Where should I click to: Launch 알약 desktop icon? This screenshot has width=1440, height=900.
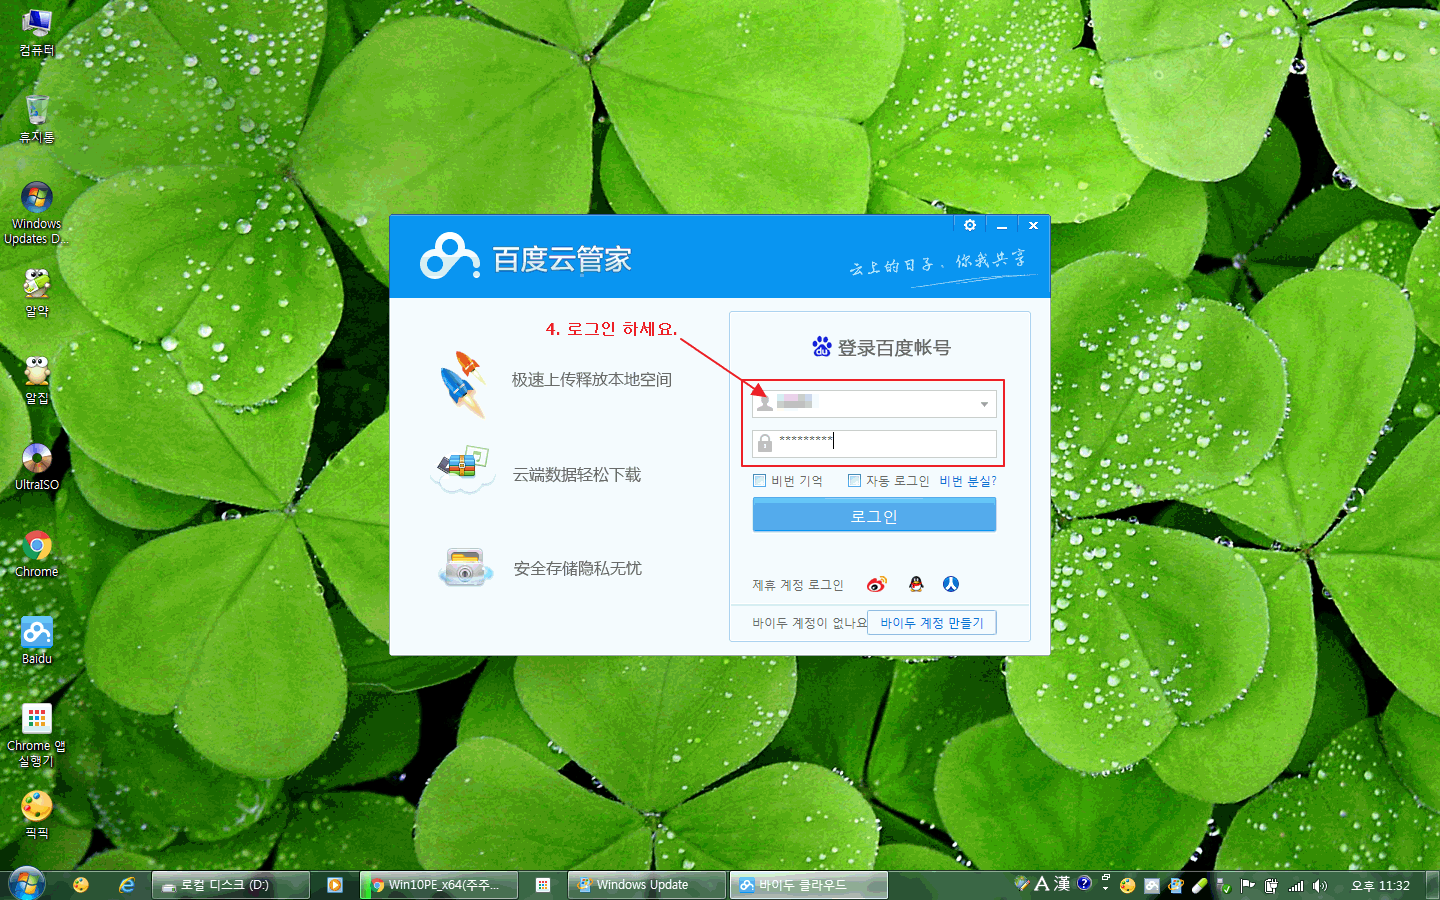click(37, 294)
